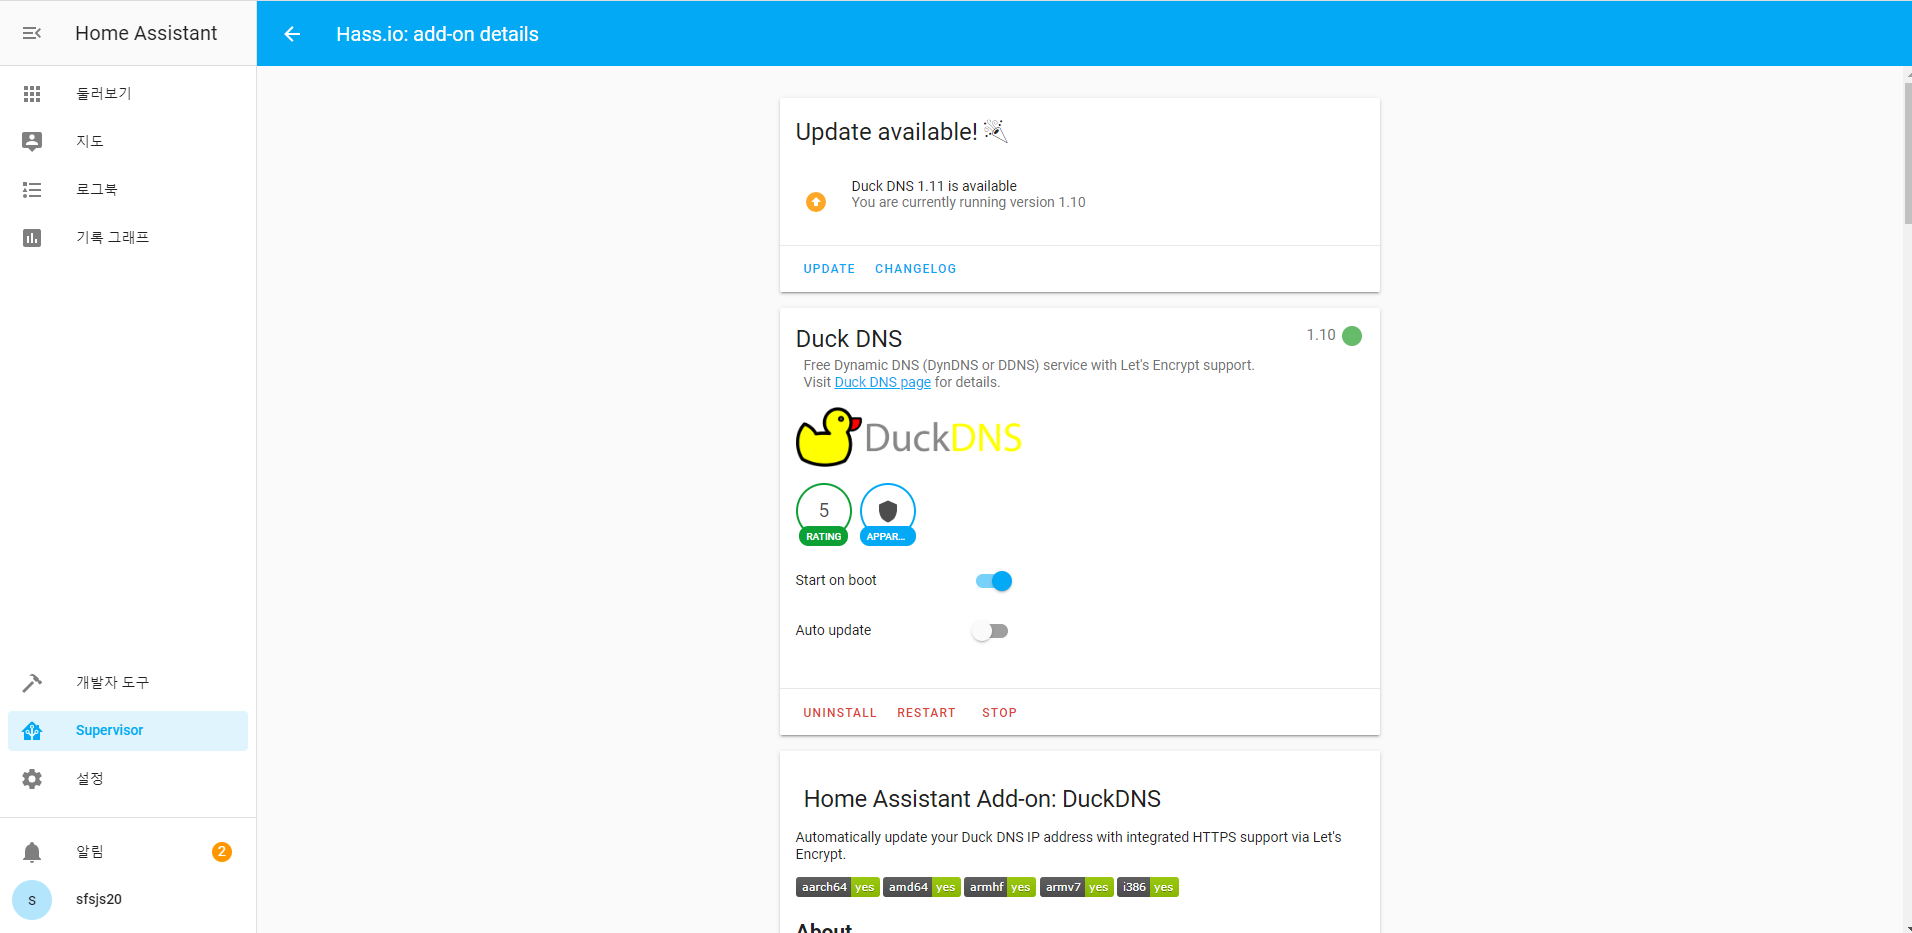Open the 지도 map icon
The image size is (1912, 933).
point(32,141)
